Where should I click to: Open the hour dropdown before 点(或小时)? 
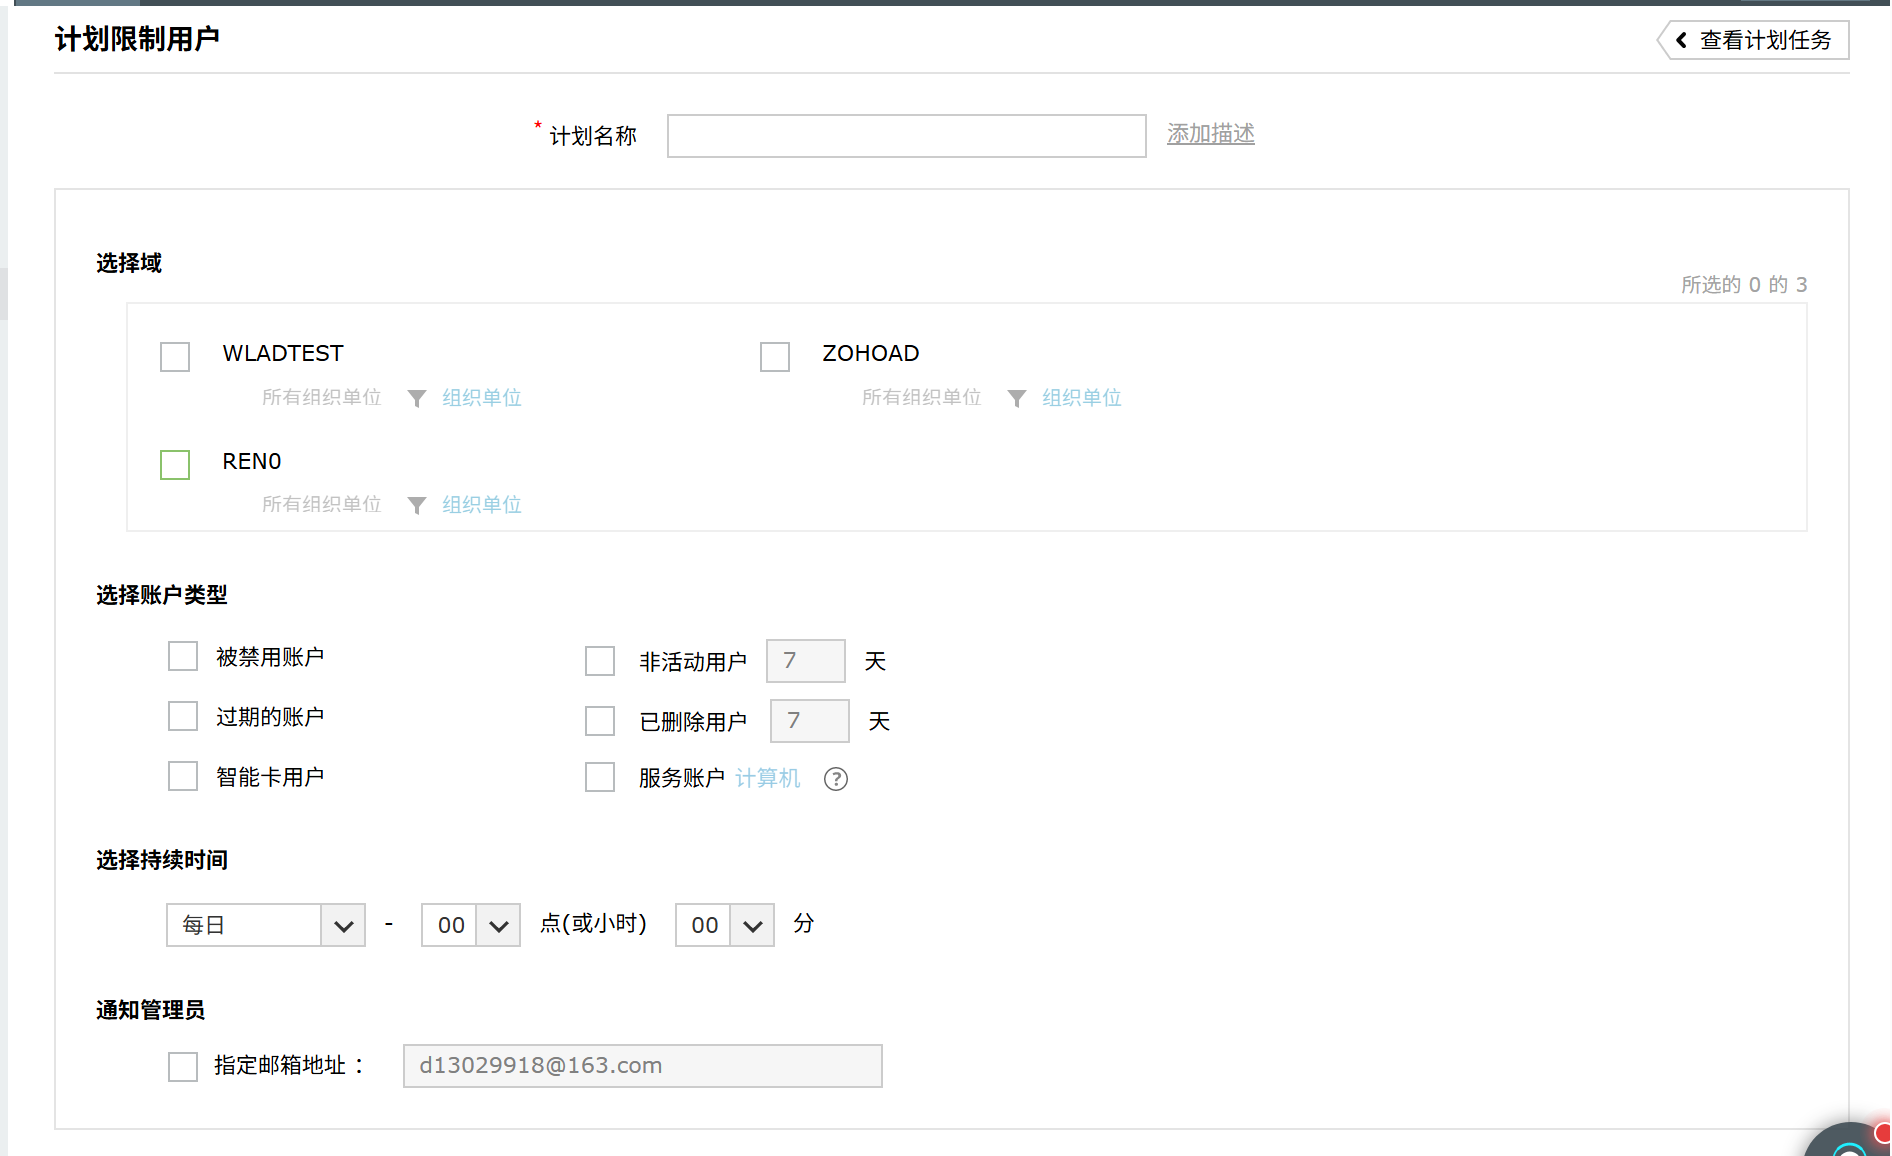pyautogui.click(x=471, y=925)
